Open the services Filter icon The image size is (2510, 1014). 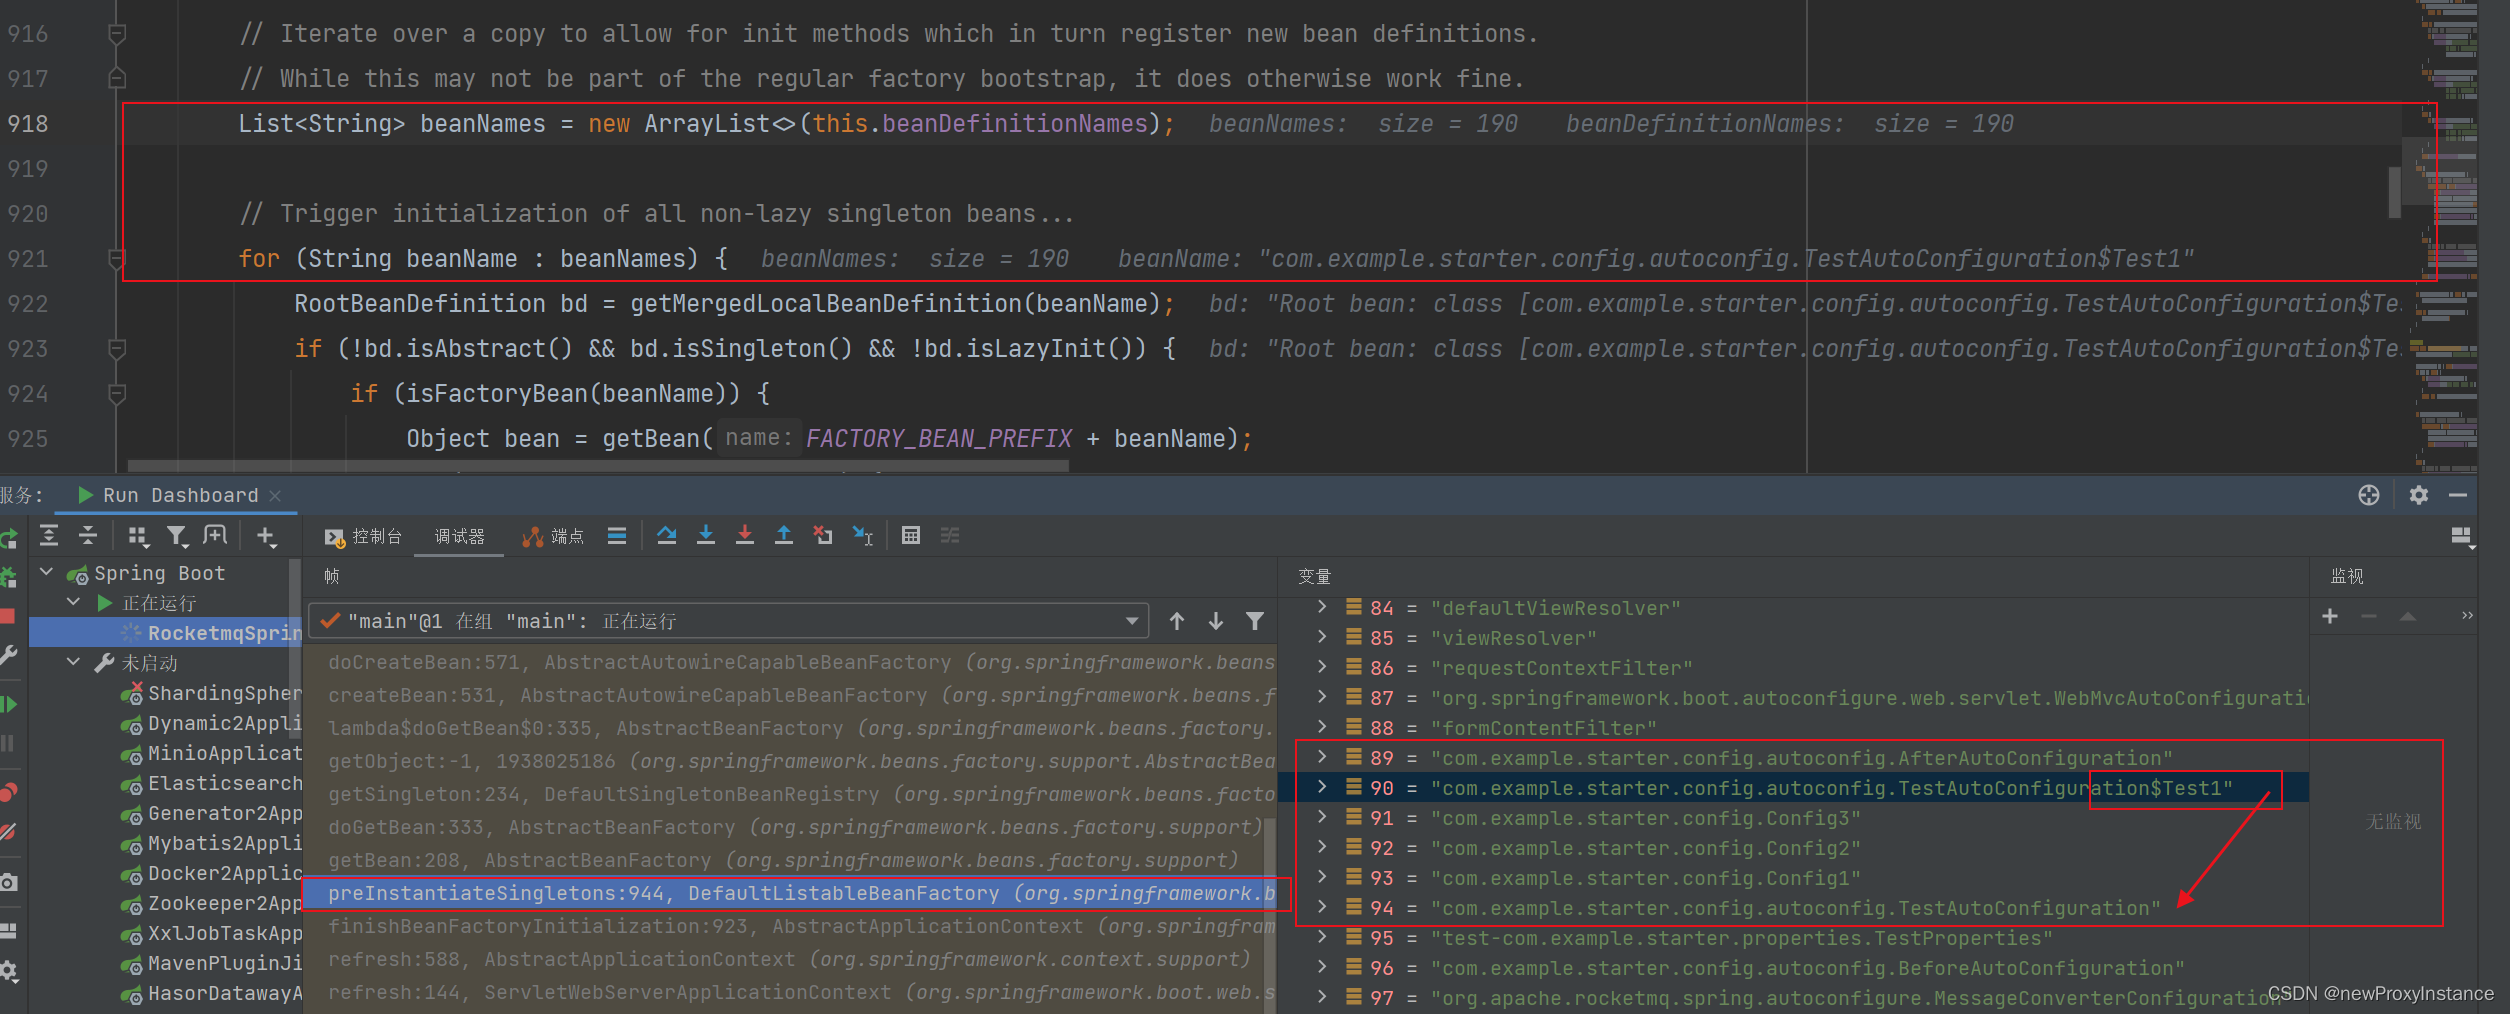click(x=177, y=536)
